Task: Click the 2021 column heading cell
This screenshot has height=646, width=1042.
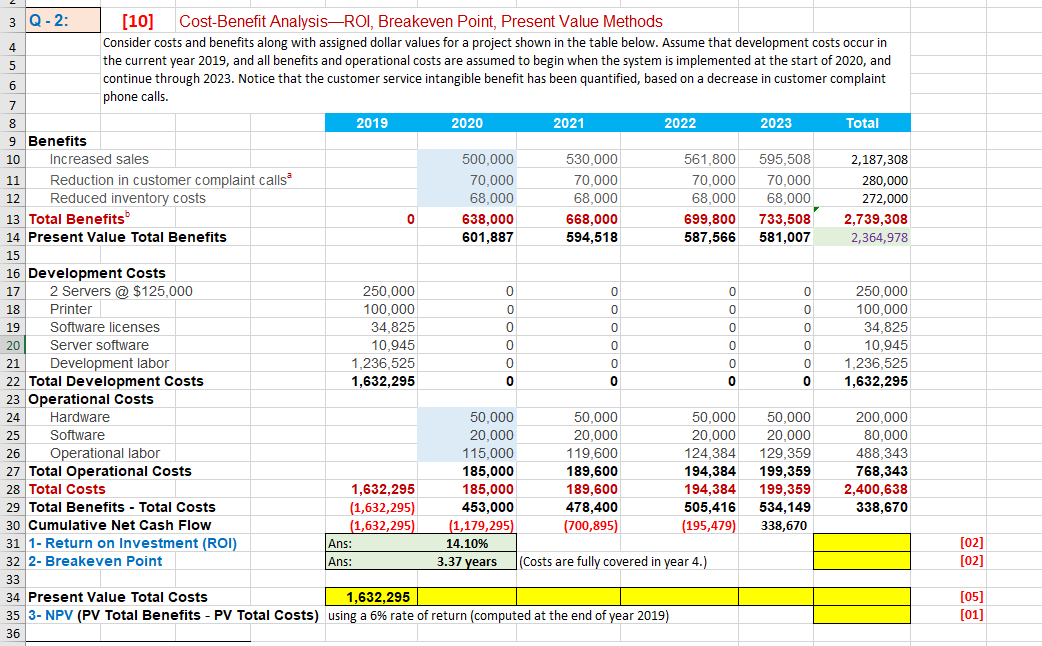Action: point(568,123)
